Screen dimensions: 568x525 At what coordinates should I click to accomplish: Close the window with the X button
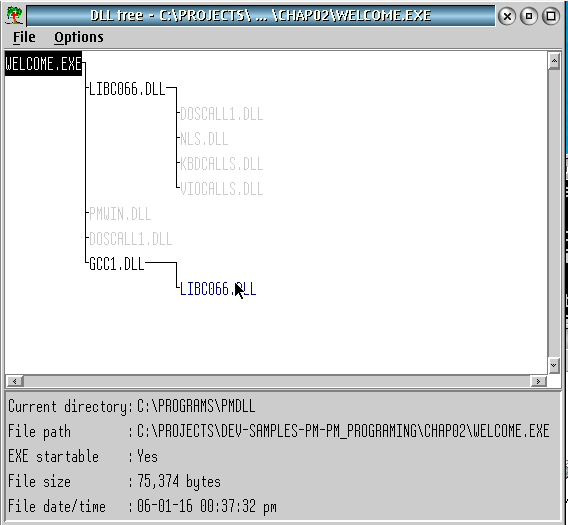point(507,16)
